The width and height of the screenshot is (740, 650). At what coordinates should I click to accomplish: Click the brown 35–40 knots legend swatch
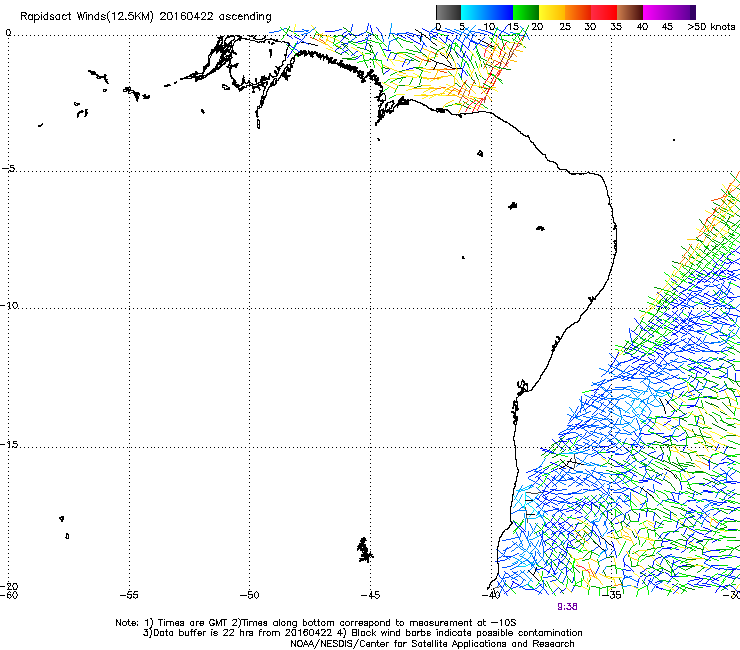pyautogui.click(x=630, y=12)
